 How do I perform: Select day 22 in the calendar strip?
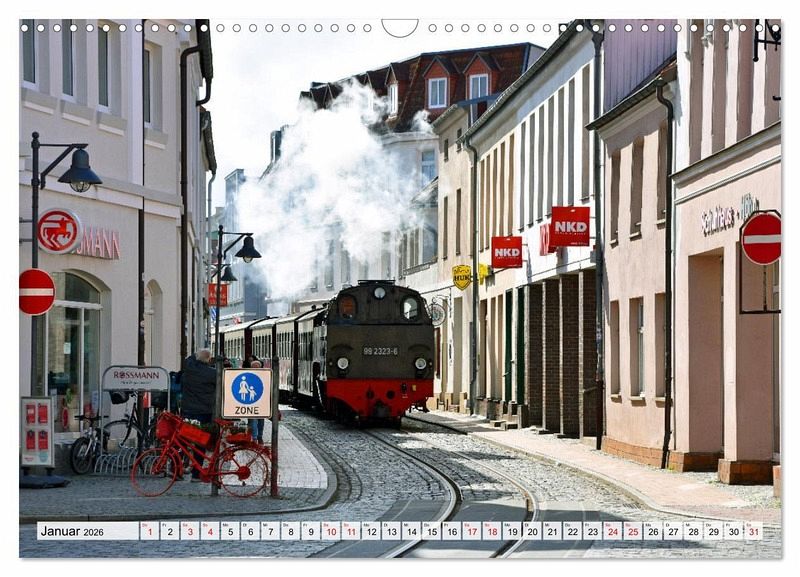click(x=573, y=531)
